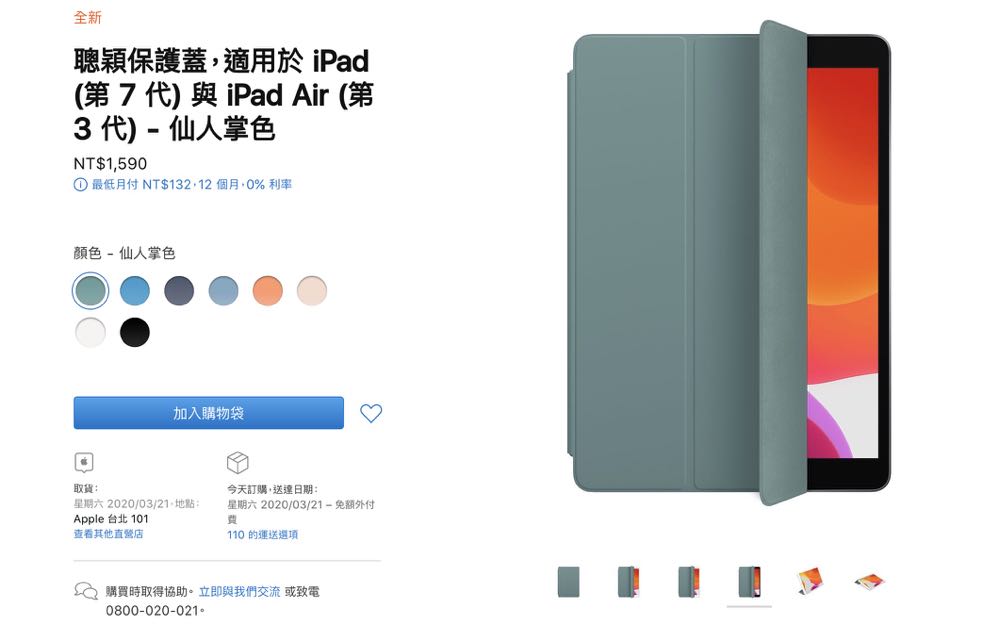The height and width of the screenshot is (625, 1000).
Task: Click the info icon beside monthly payment
Action: pyautogui.click(x=80, y=185)
